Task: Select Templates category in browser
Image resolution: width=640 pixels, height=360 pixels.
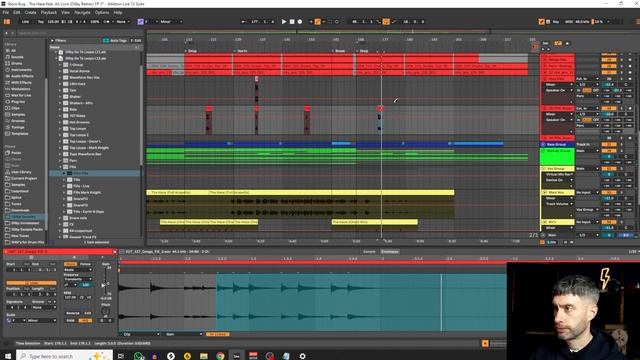Action: [20, 133]
